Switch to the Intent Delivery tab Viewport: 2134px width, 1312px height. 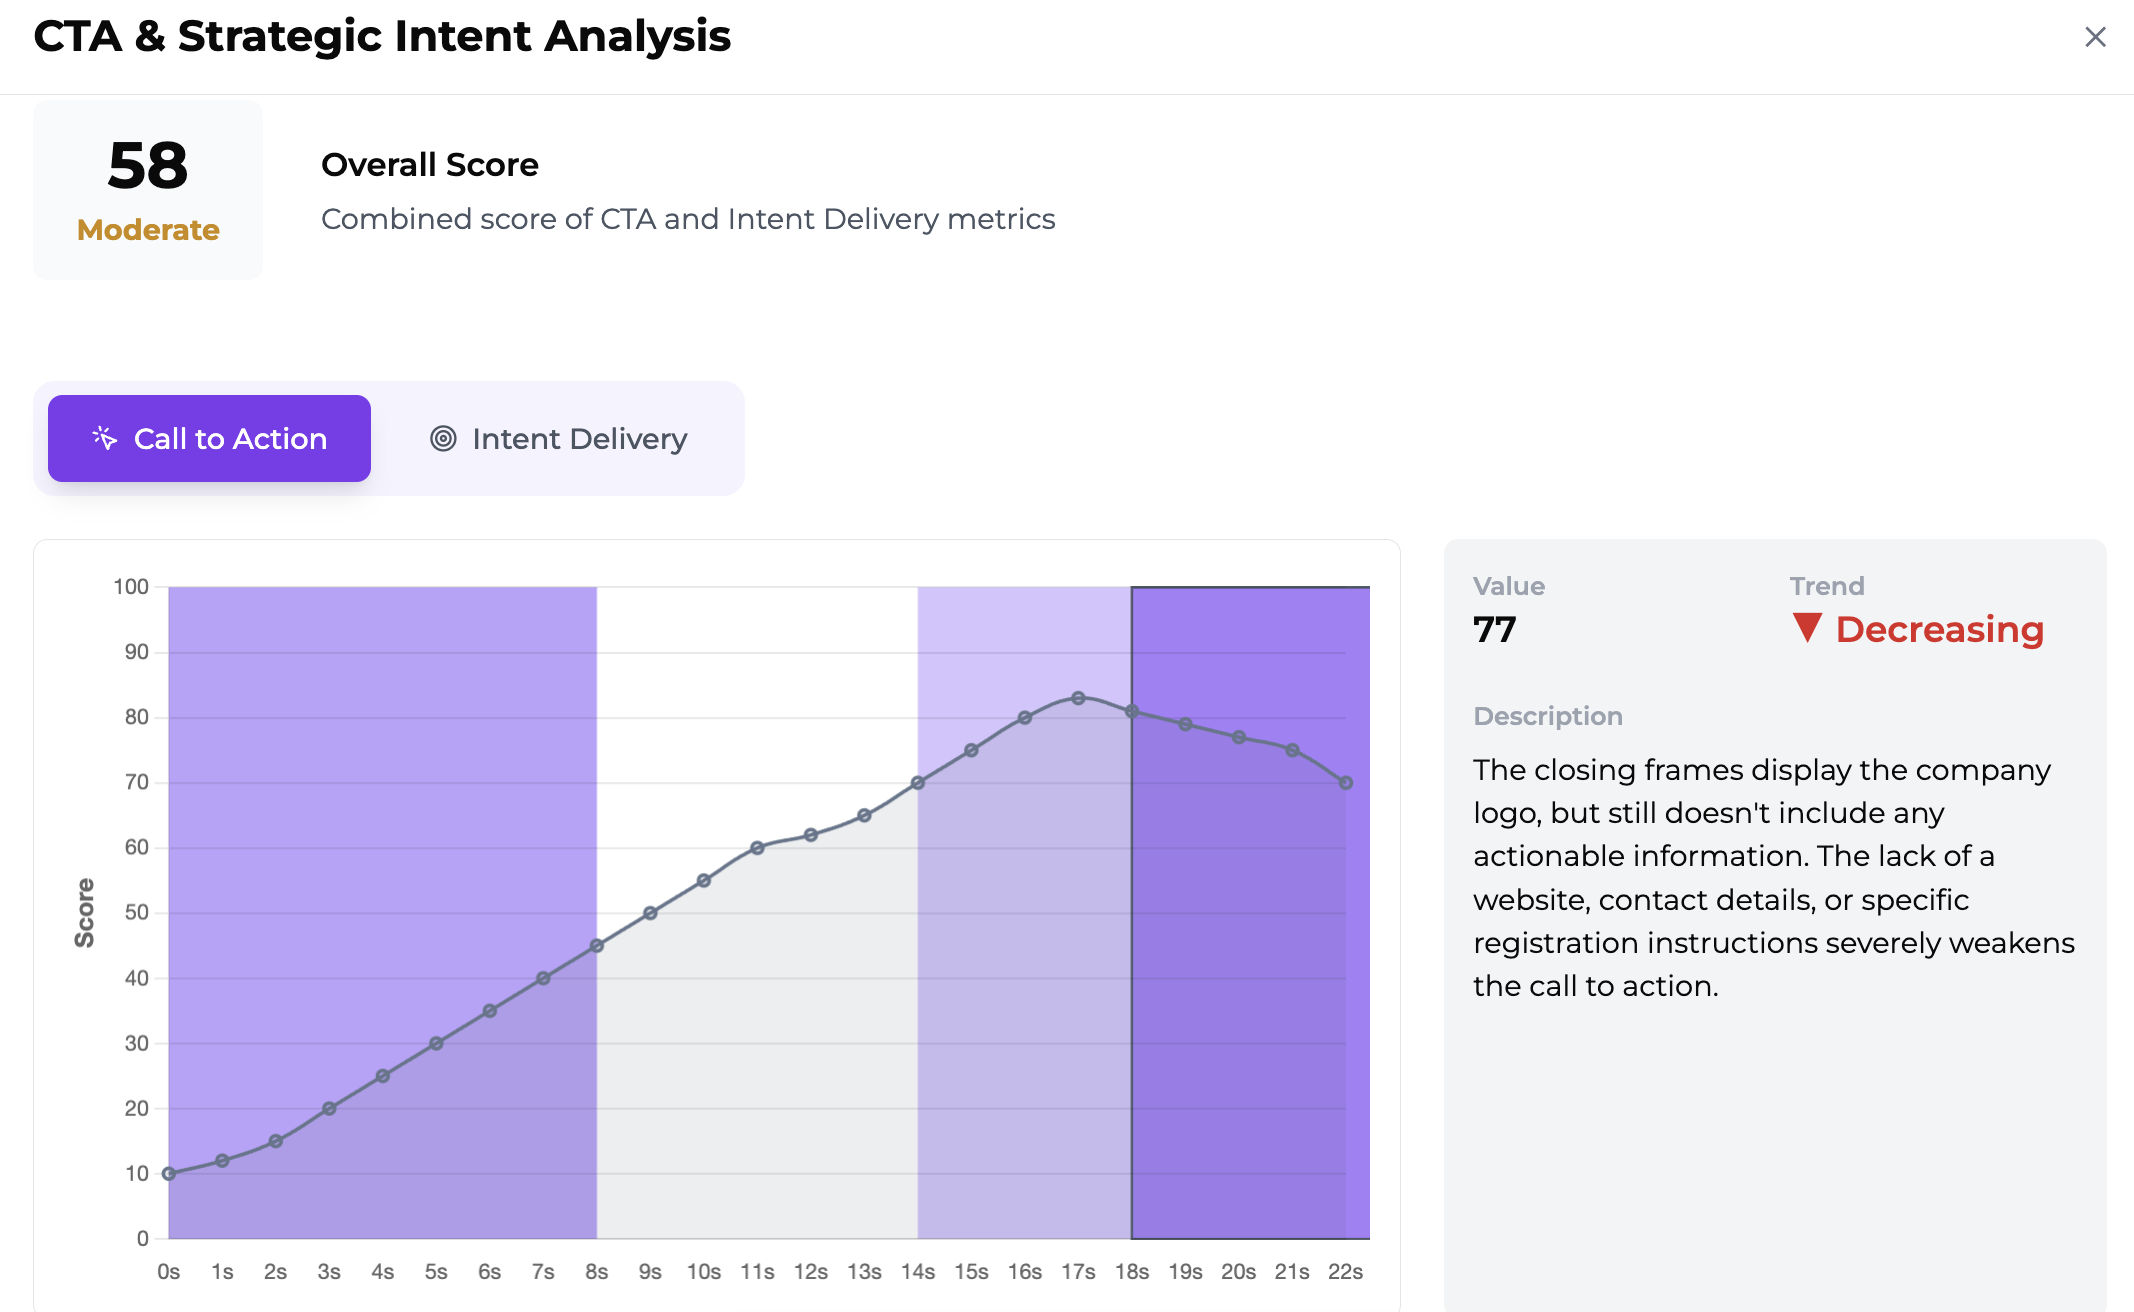(559, 439)
